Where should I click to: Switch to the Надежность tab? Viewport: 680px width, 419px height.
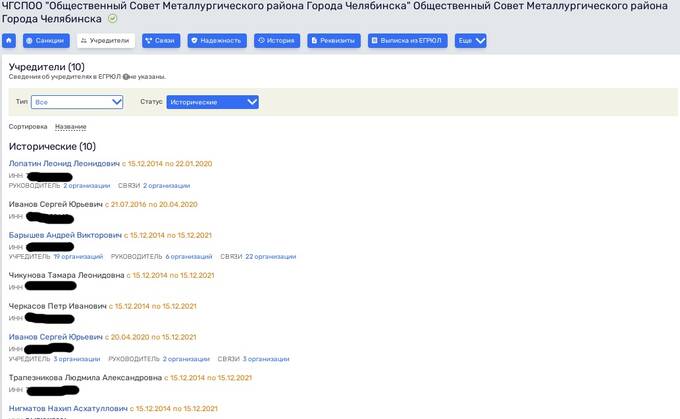[x=217, y=41]
